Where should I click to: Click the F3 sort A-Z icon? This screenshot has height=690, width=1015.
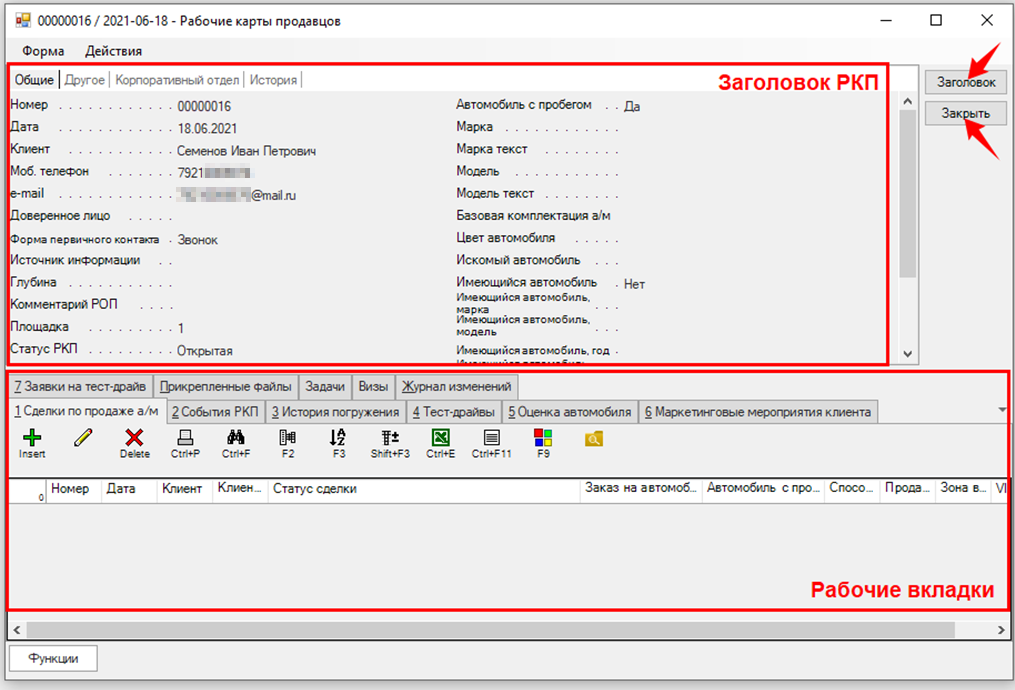pos(338,438)
